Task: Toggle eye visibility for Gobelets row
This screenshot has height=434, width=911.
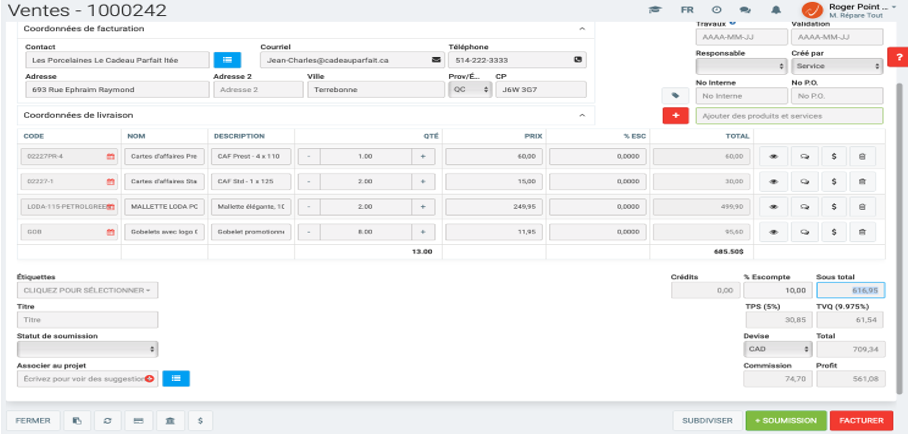Action: (x=773, y=231)
